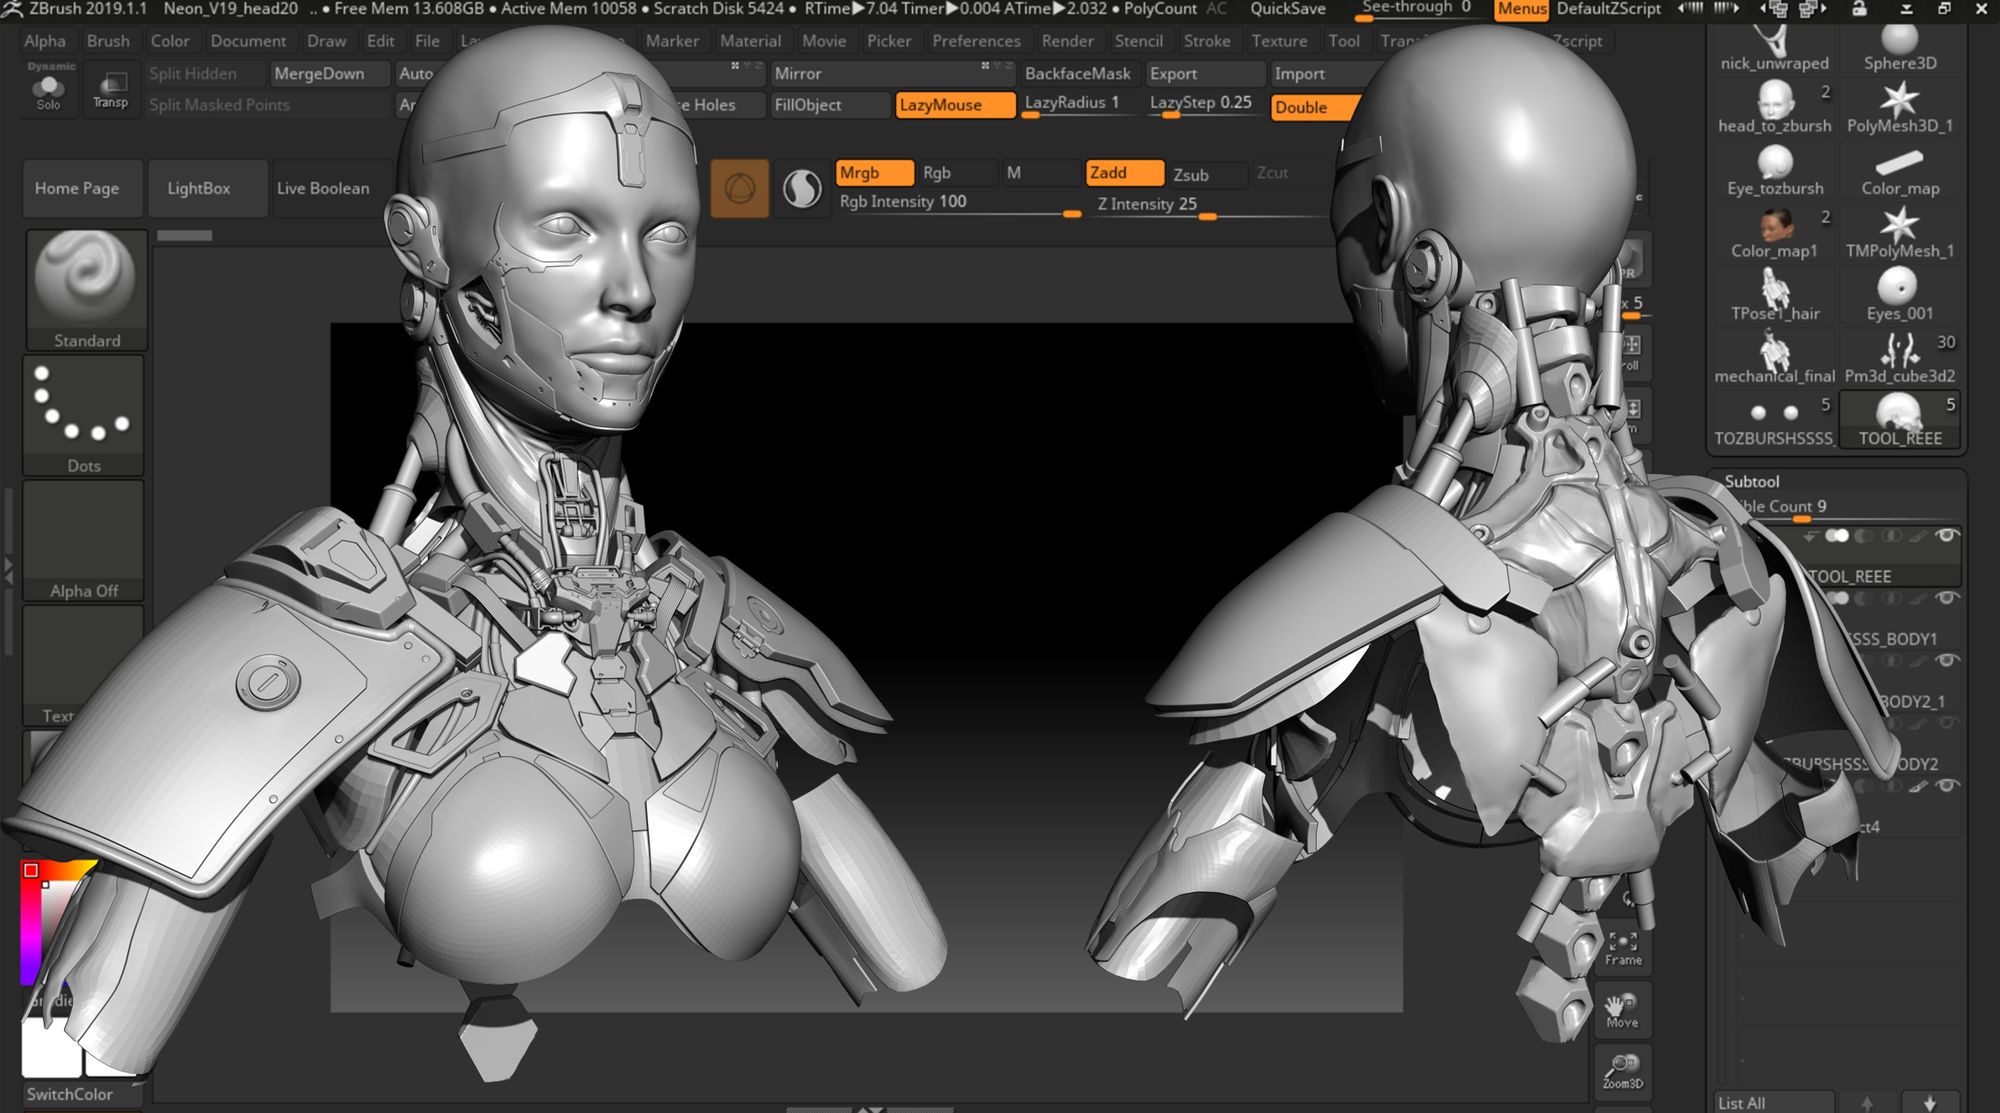This screenshot has height=1113, width=2000.
Task: Open the Render menu
Action: point(1067,41)
